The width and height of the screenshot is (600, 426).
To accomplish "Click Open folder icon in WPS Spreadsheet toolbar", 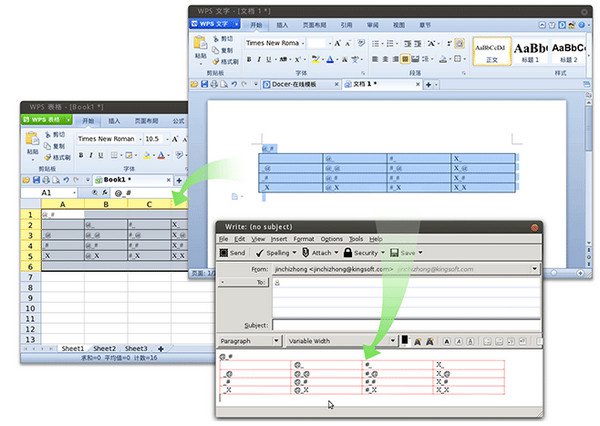I will coord(26,180).
